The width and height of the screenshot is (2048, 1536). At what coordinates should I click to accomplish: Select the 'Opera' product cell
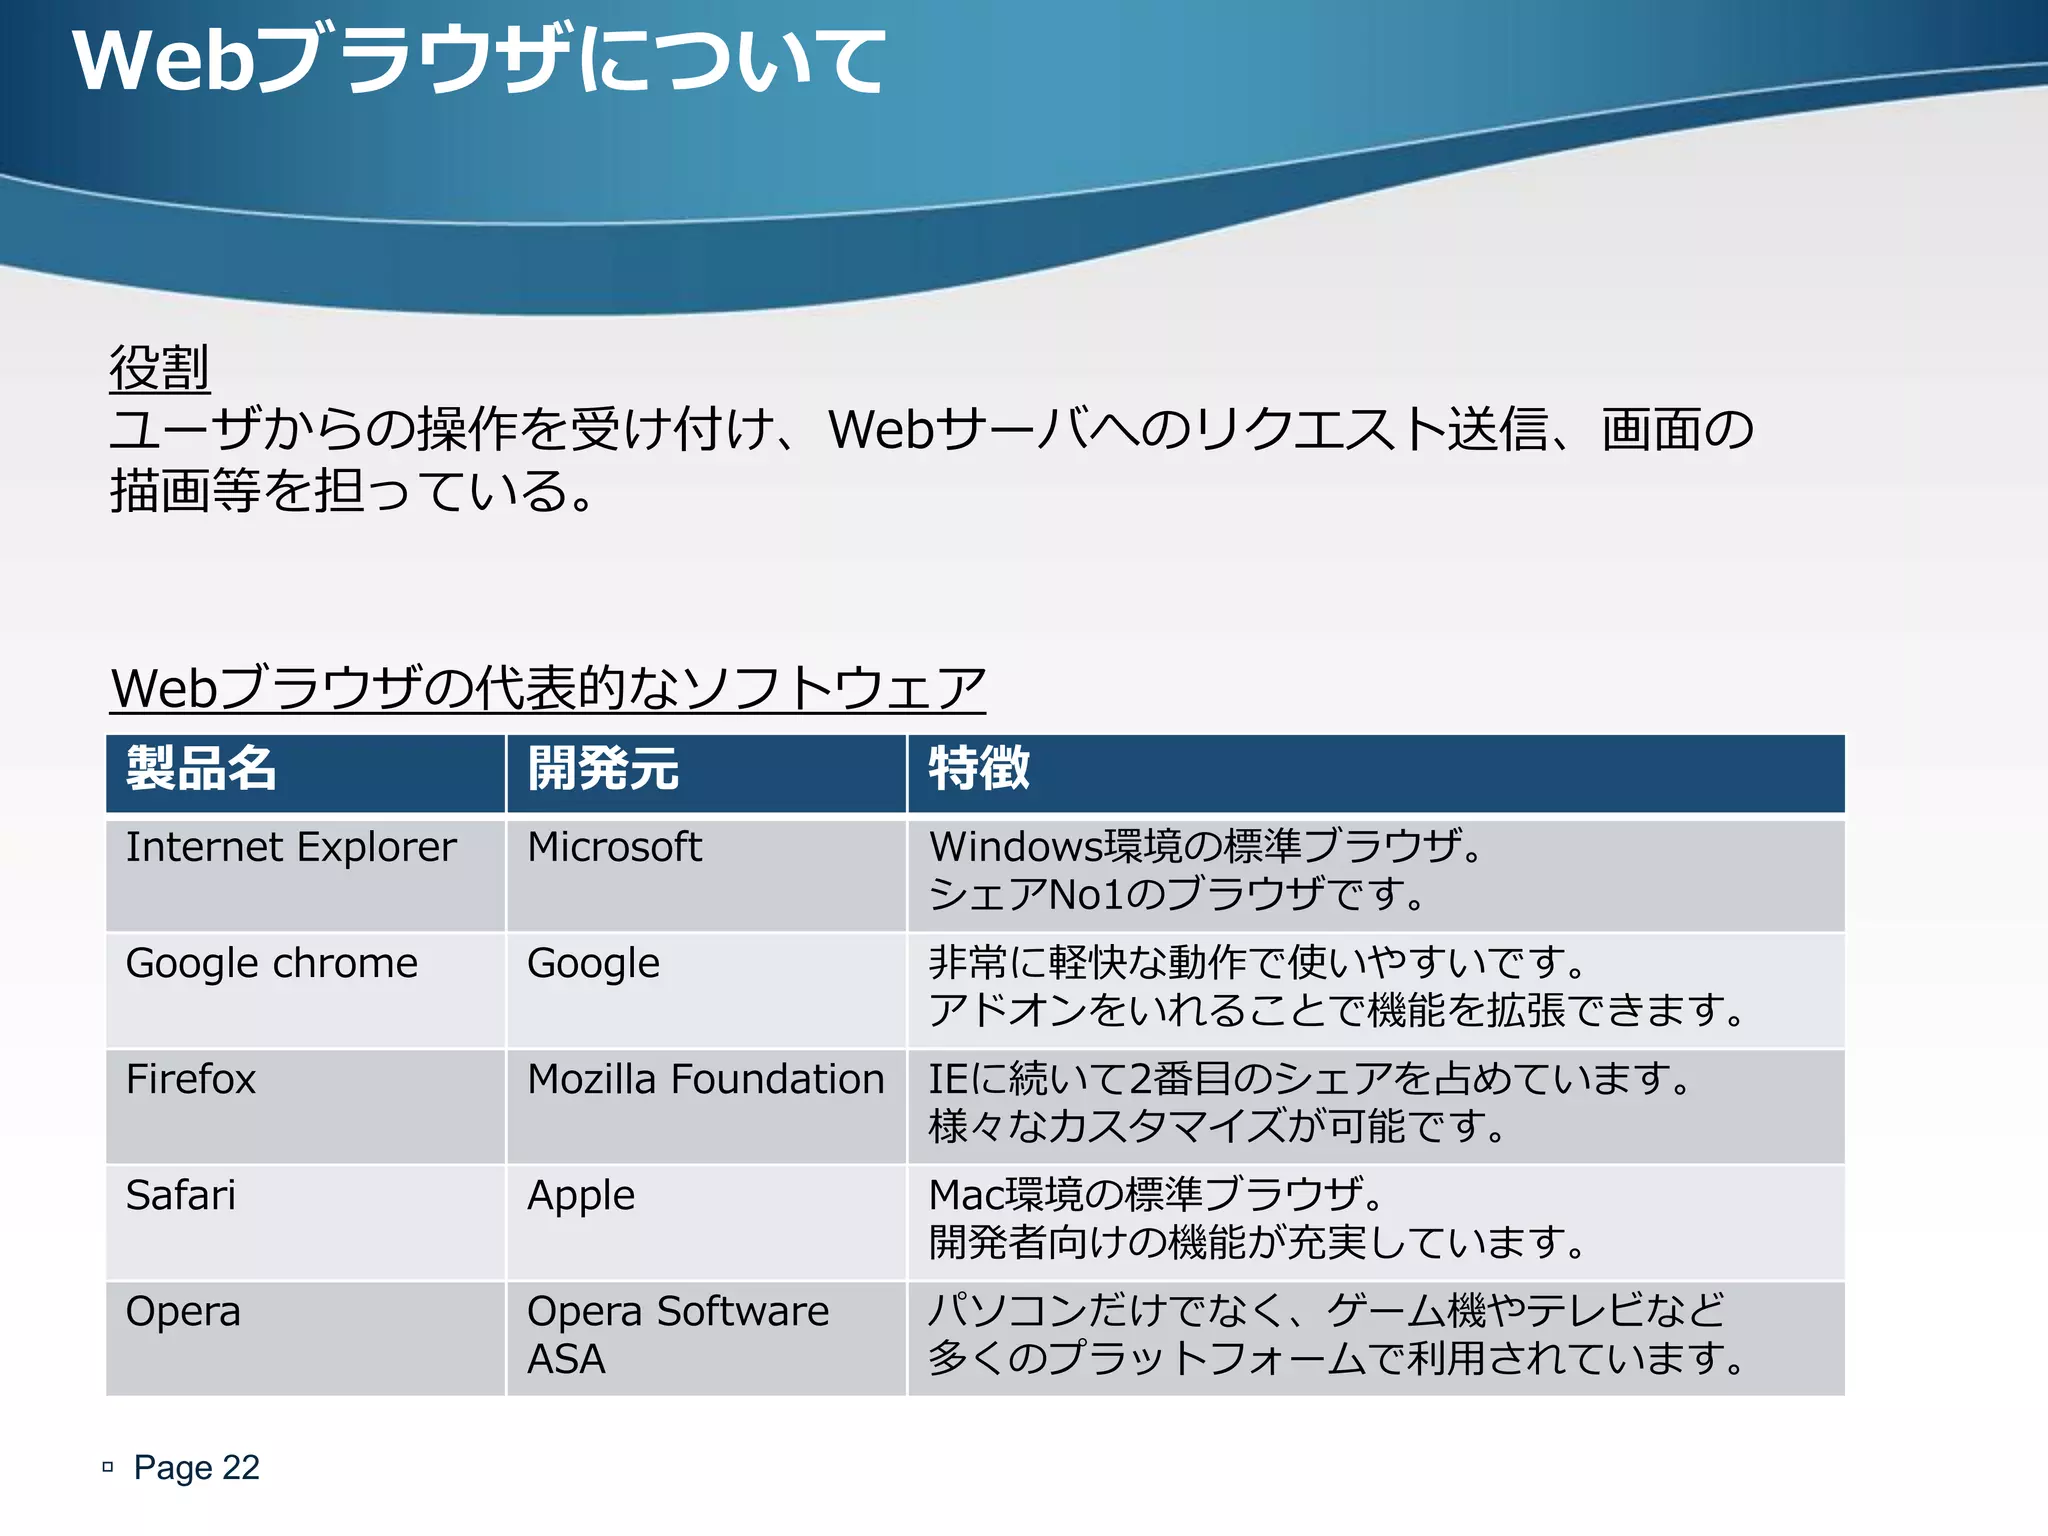click(x=305, y=1339)
